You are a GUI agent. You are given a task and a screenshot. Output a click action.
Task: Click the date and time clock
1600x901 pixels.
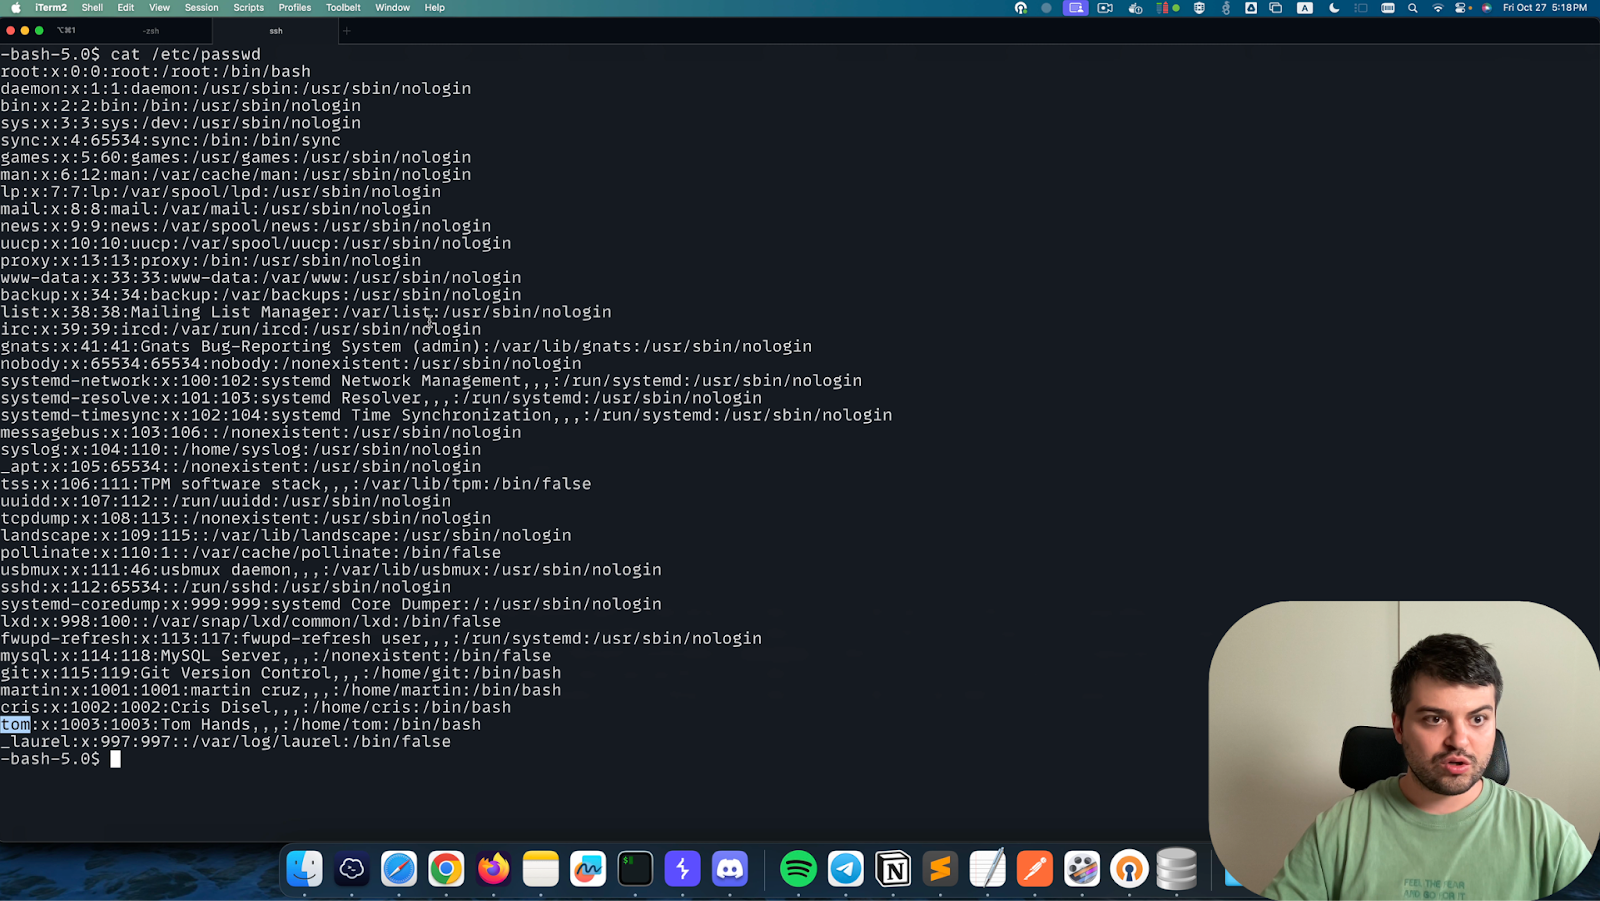click(x=1545, y=7)
